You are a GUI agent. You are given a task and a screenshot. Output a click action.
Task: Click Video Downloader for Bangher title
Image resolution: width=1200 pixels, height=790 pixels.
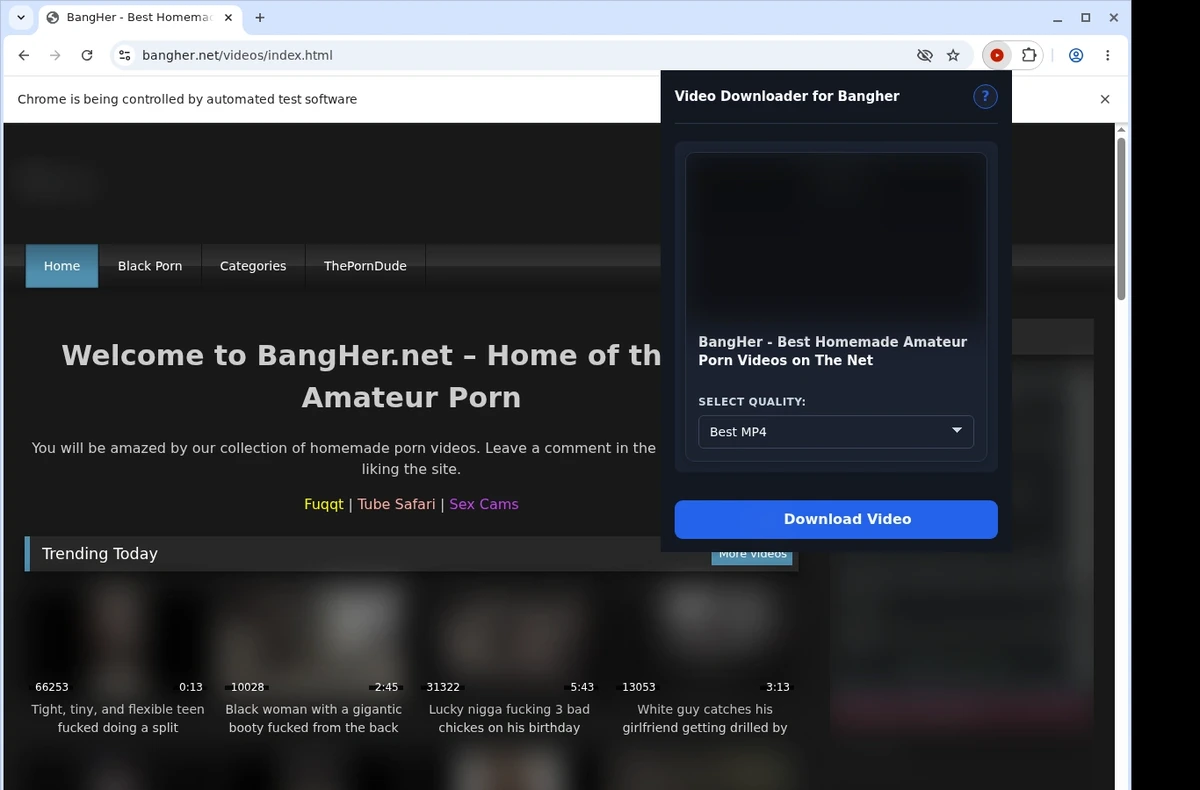pyautogui.click(x=787, y=96)
